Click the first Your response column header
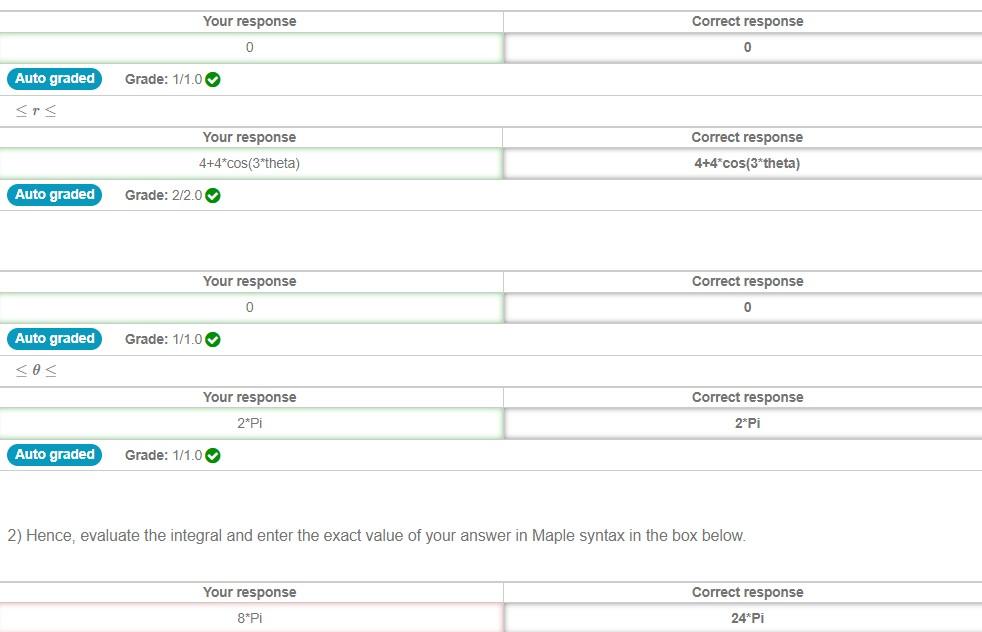Viewport: 982px width, 632px height. click(249, 21)
